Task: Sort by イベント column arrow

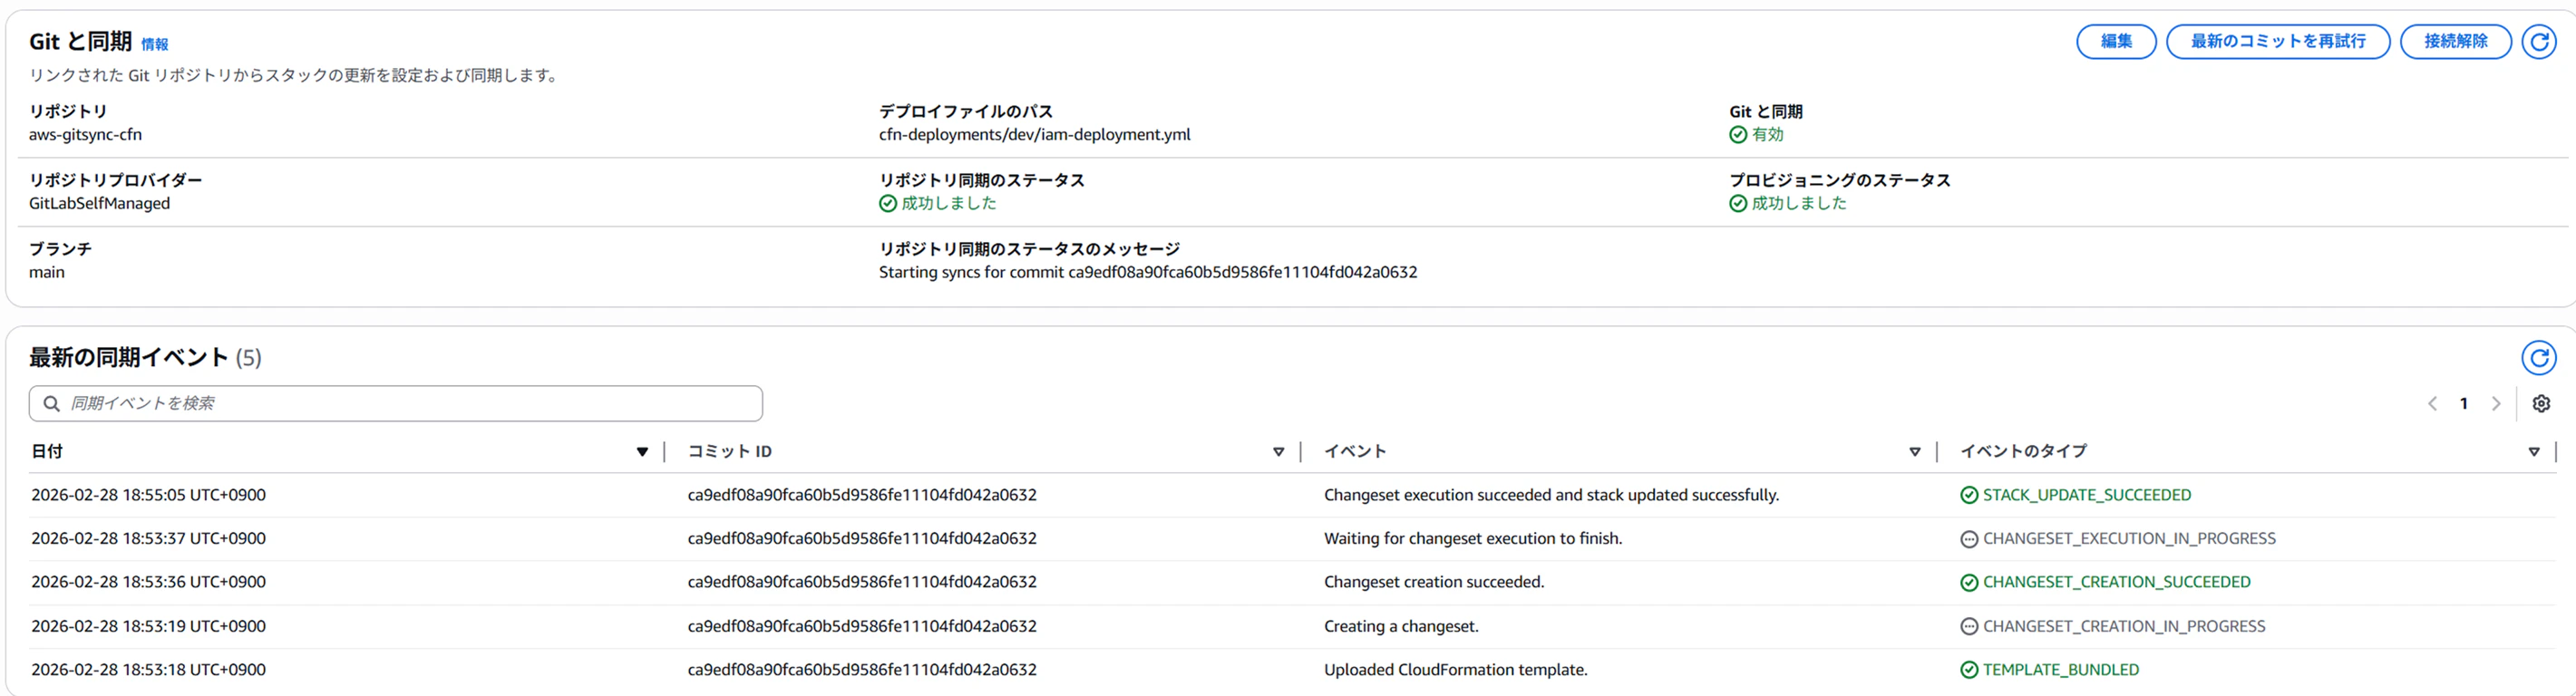Action: [x=1915, y=453]
